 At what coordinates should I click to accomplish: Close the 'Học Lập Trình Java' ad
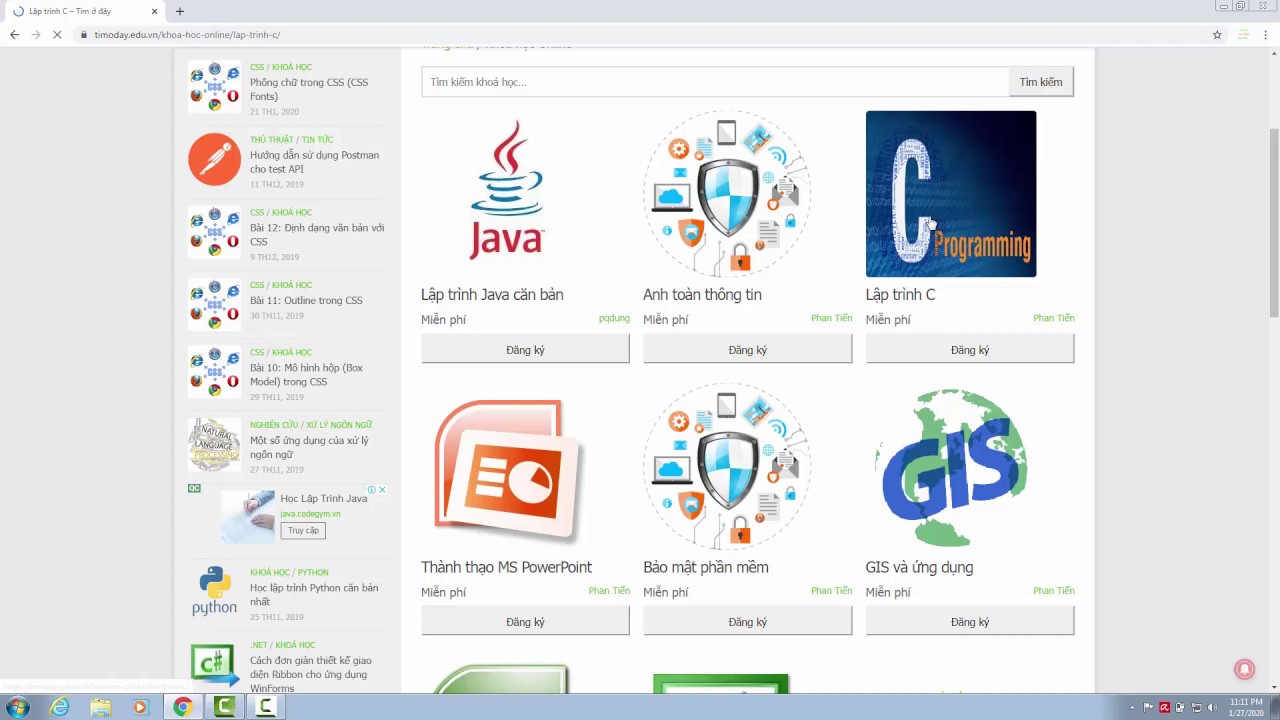[x=382, y=490]
